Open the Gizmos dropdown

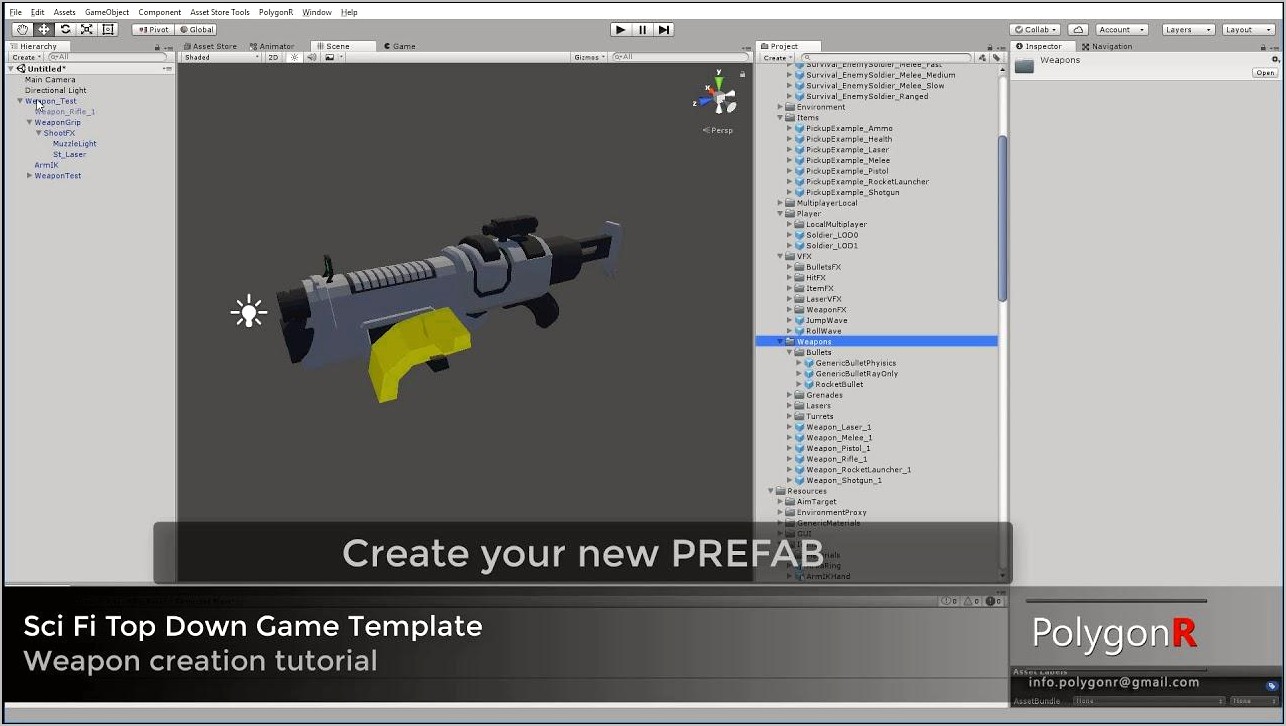(x=590, y=57)
